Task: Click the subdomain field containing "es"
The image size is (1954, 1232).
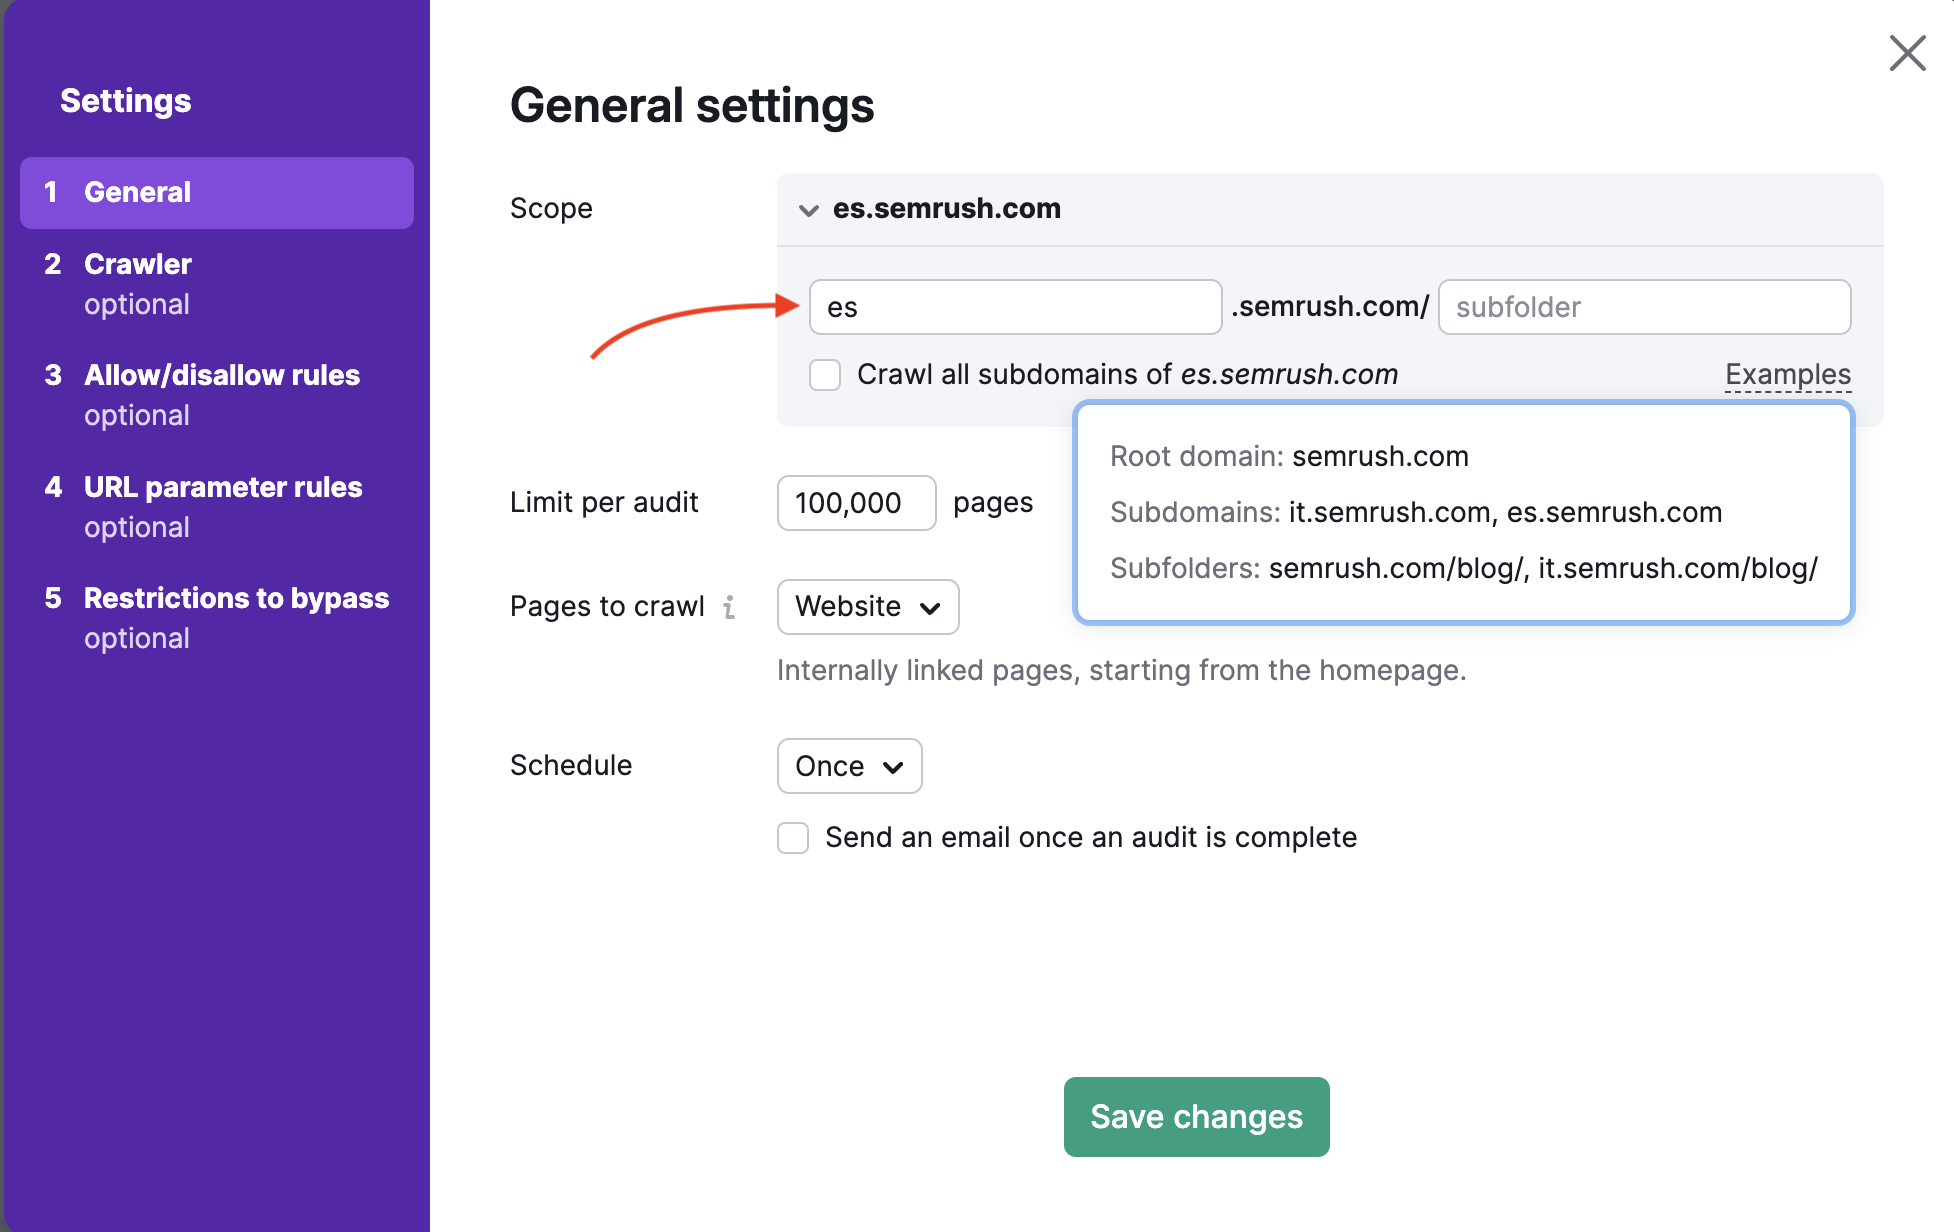Action: (1014, 307)
